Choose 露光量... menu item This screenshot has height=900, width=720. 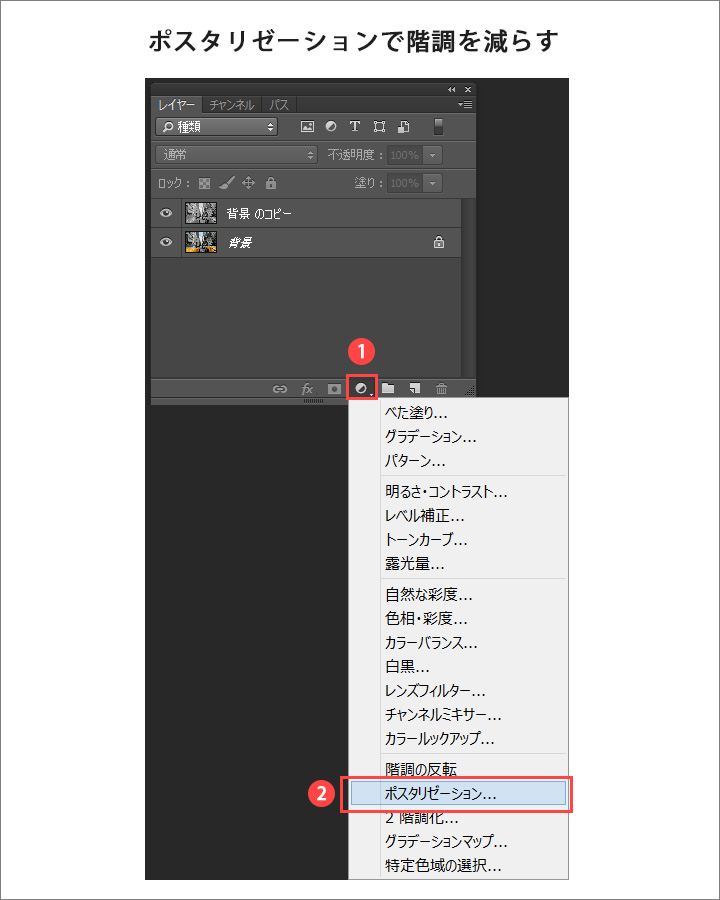458,564
